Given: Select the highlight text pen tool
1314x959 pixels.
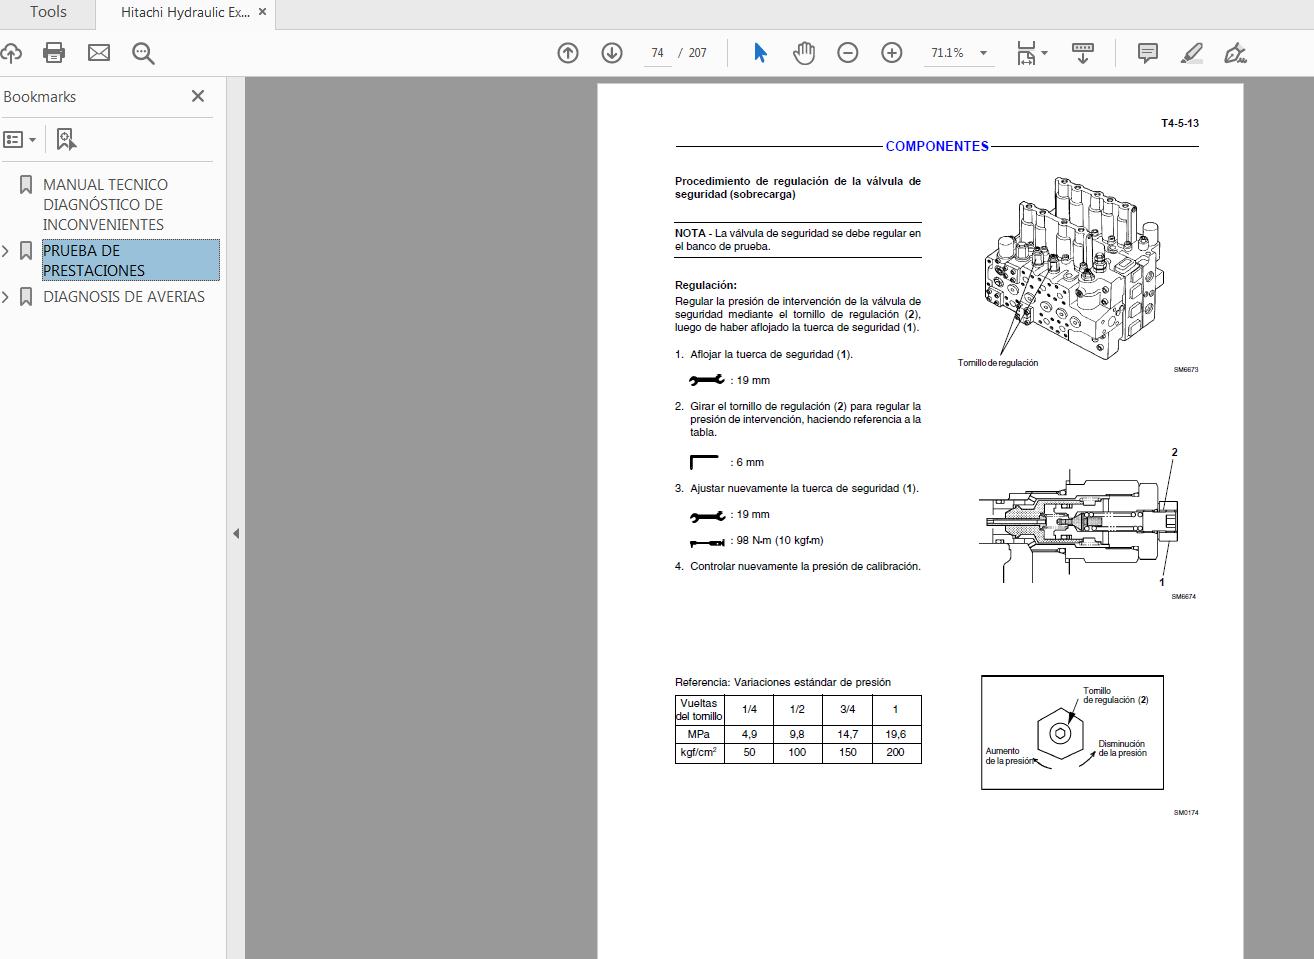Looking at the screenshot, I should [x=1191, y=53].
